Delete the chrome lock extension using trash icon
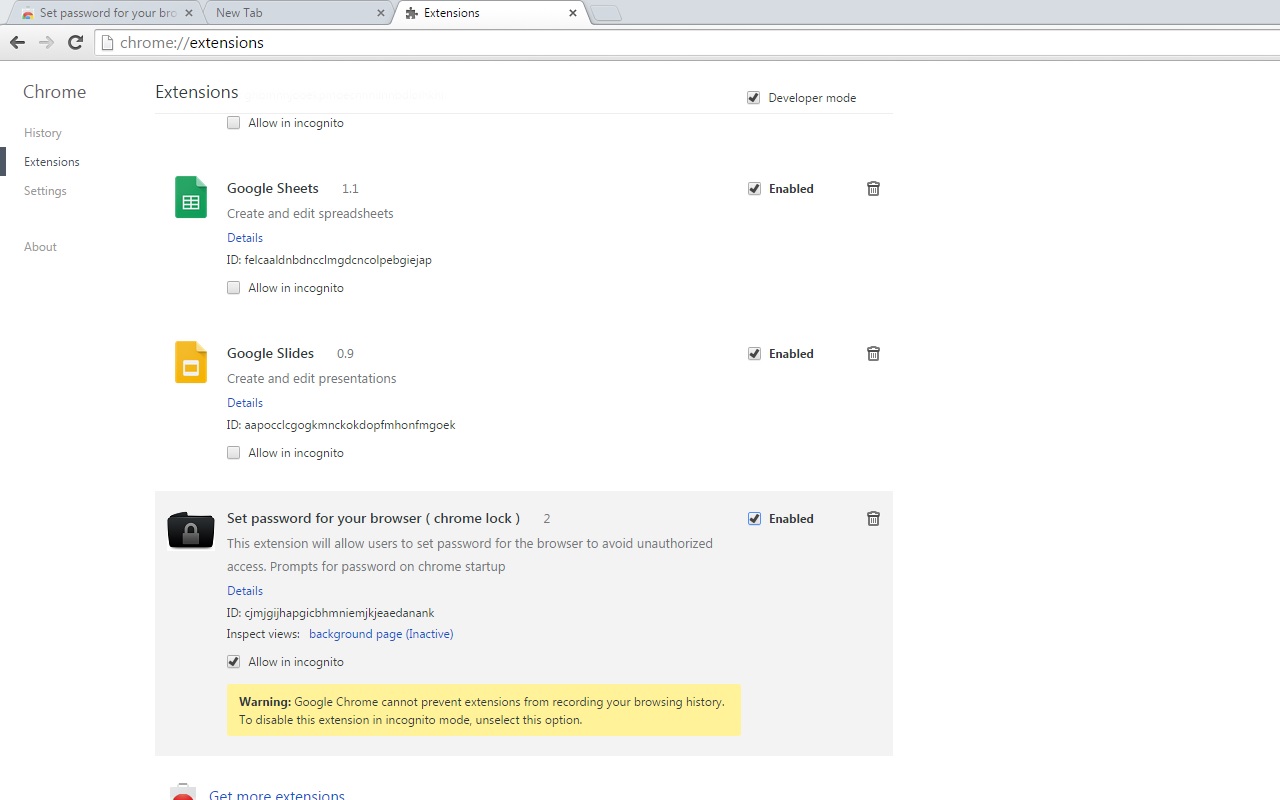Screen dimensions: 1280x800 [872, 518]
